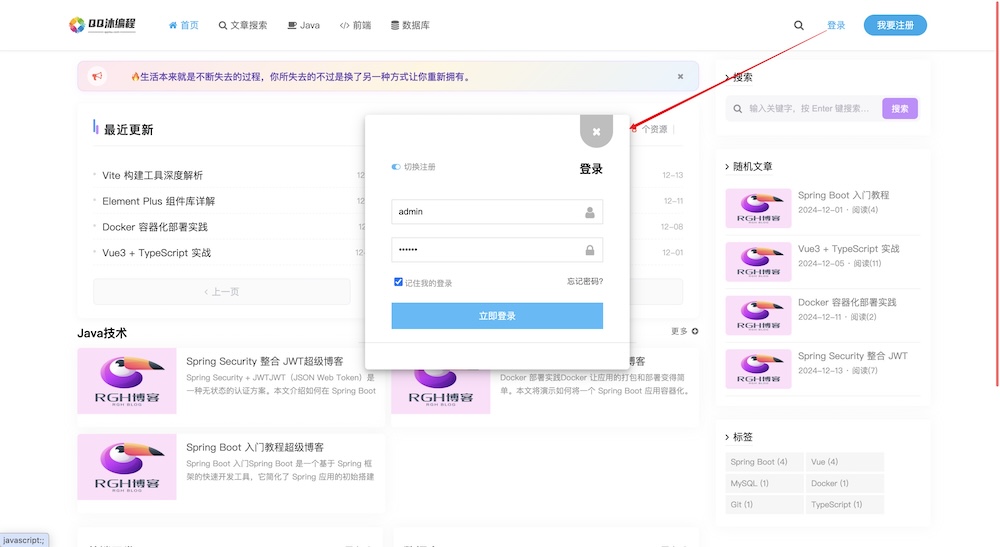Viewport: 1000px width, 547px height.
Task: Click the site logo in header
Action: click(x=103, y=25)
